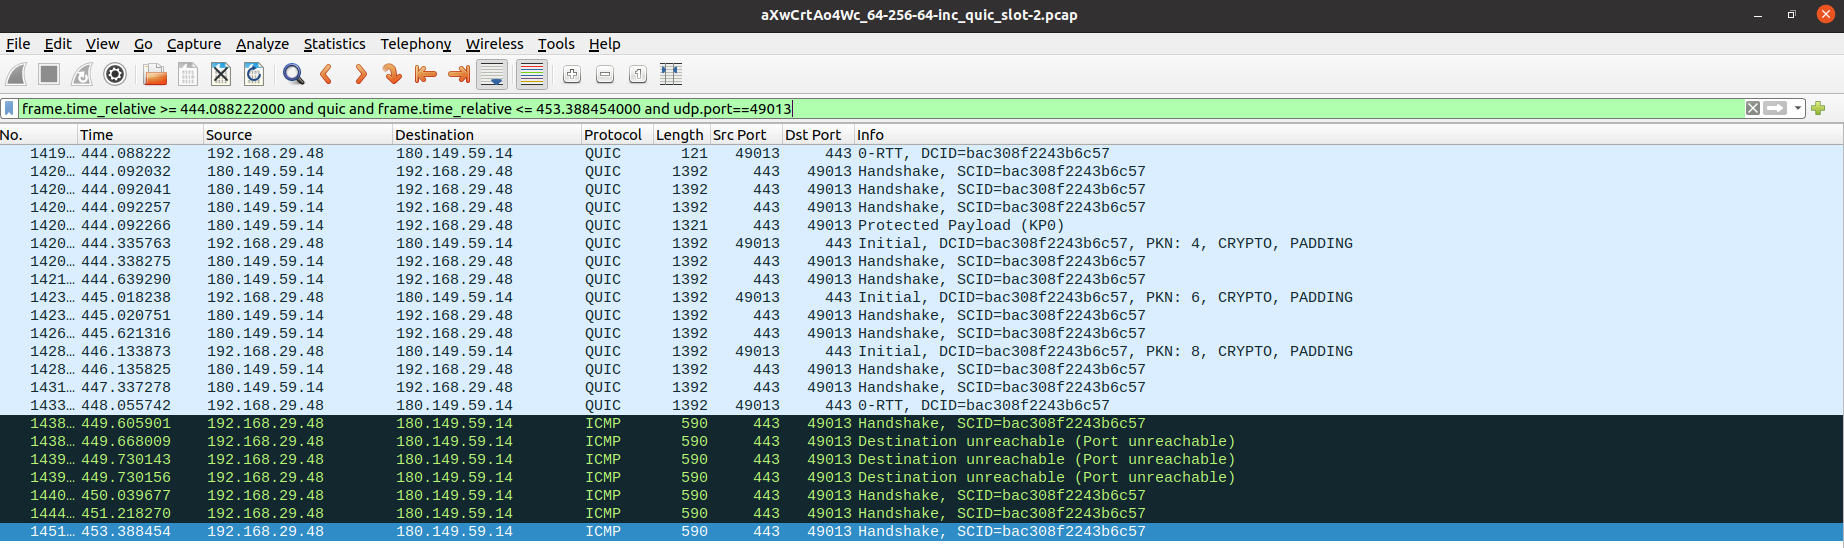
Task: Open capture options gear icon
Action: [x=115, y=74]
